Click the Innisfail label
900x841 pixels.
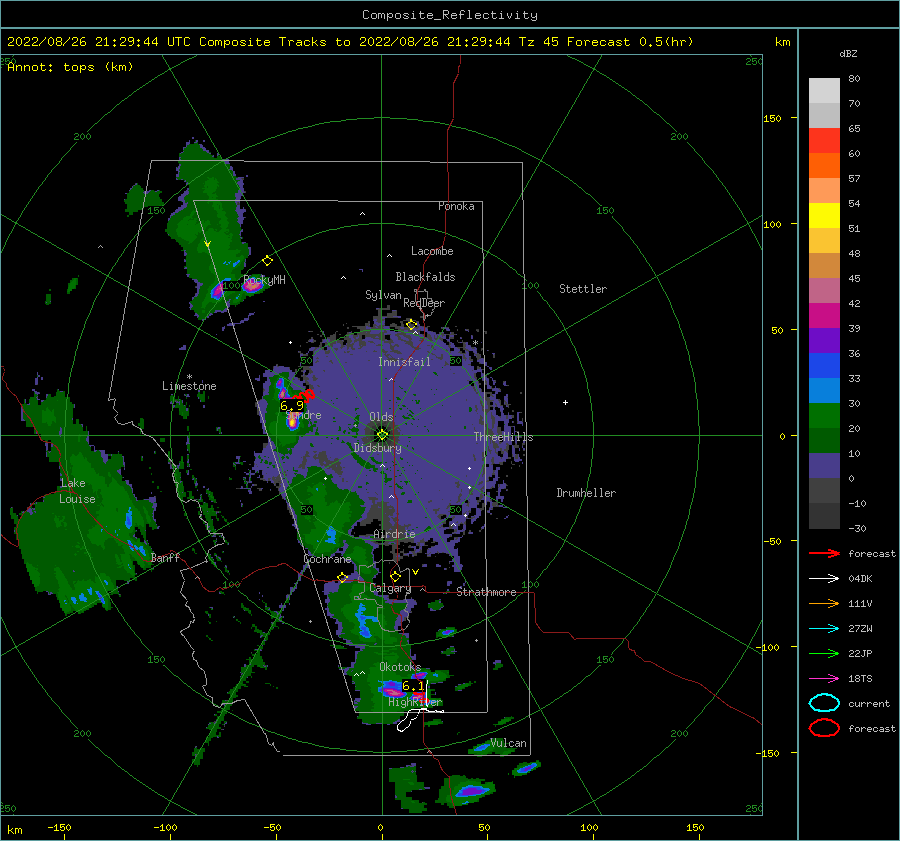(404, 362)
